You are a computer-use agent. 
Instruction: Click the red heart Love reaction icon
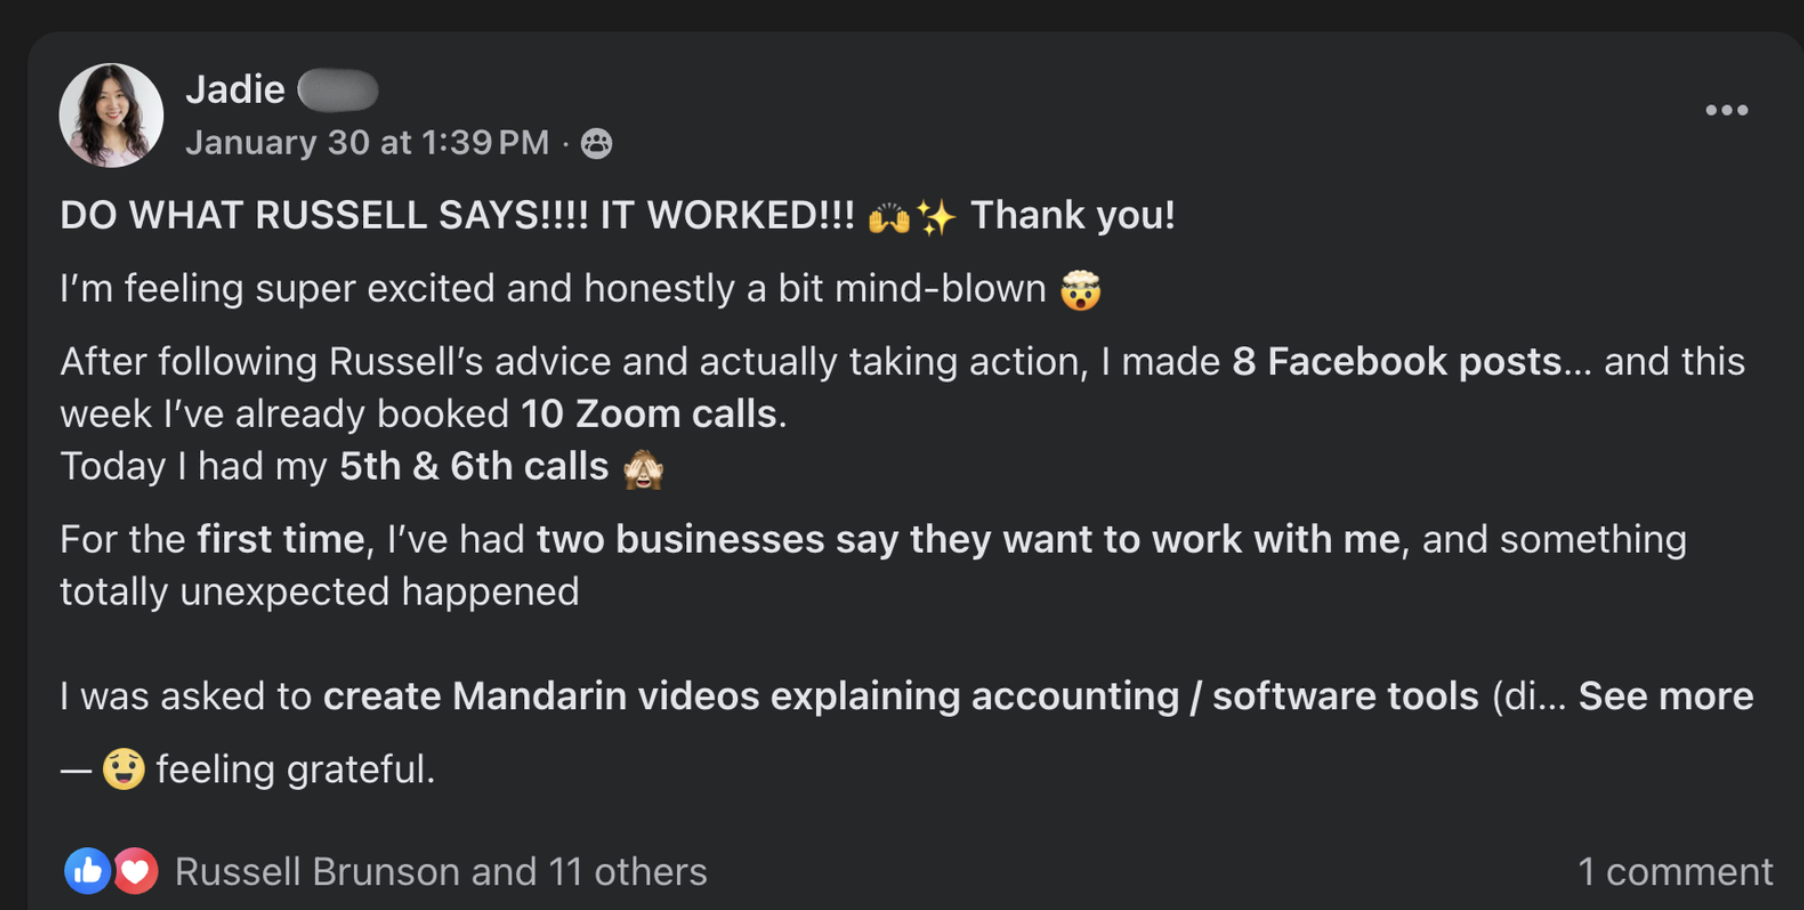coord(136,871)
